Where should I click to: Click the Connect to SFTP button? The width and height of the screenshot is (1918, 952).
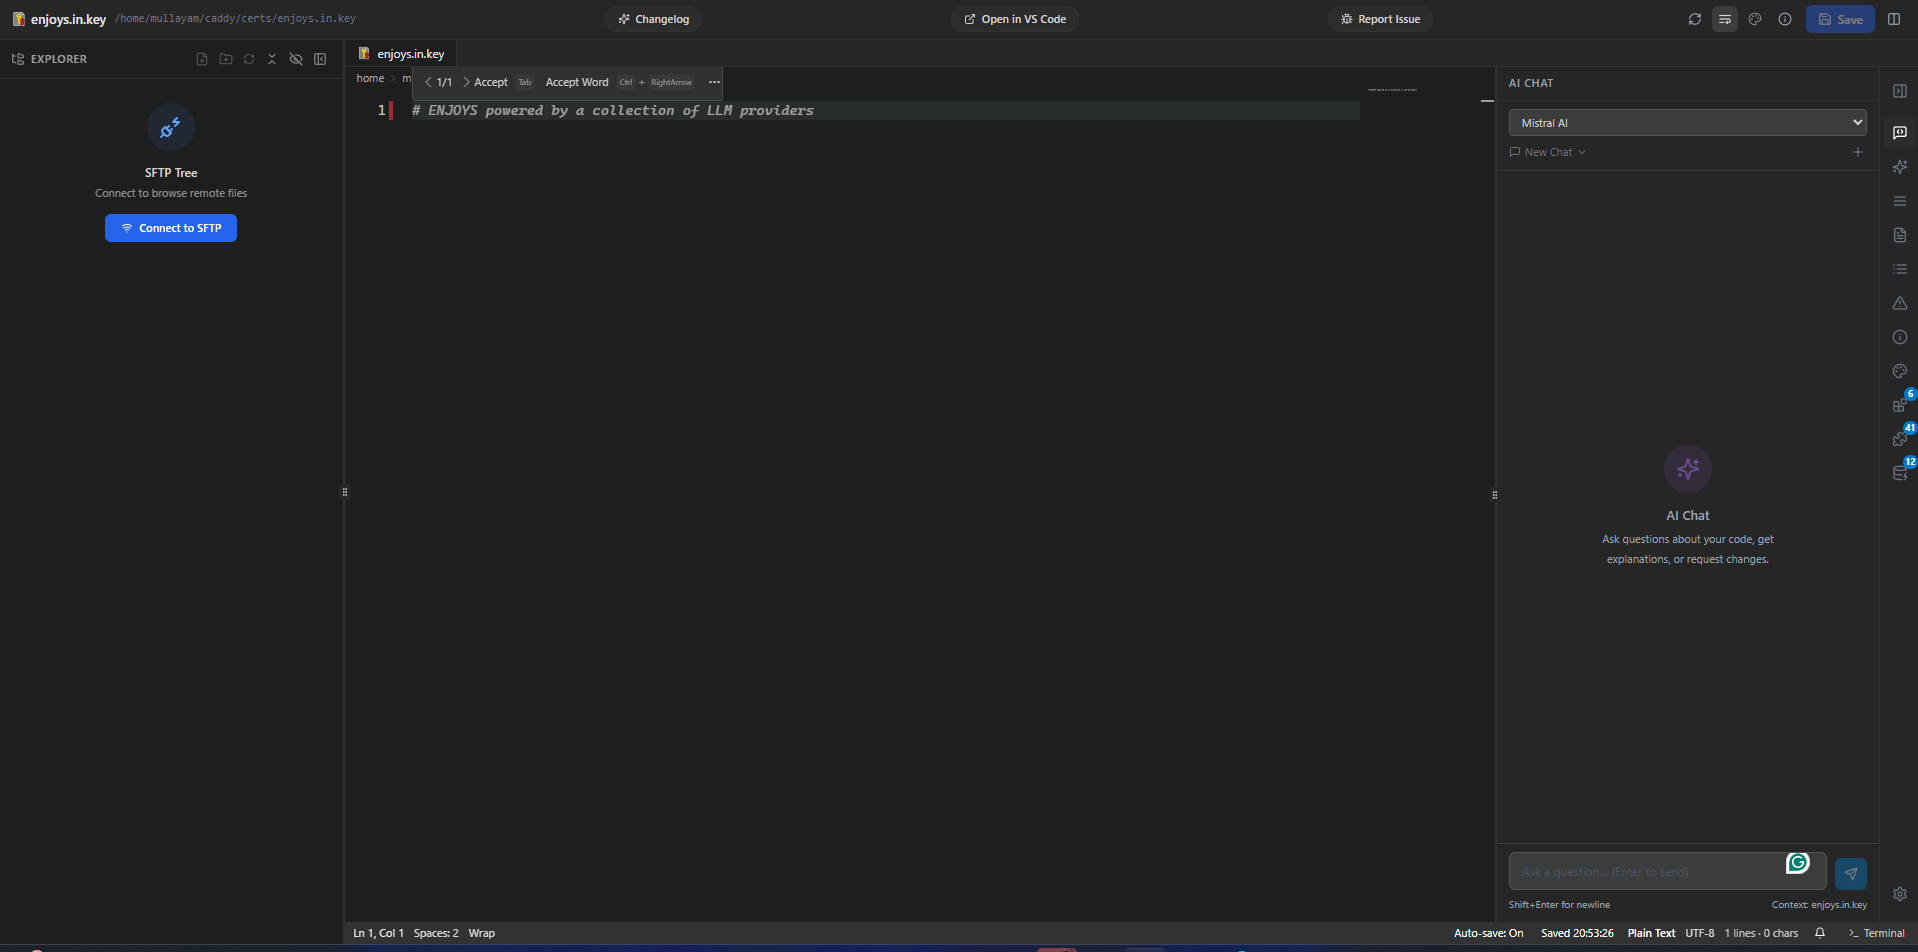tap(171, 228)
